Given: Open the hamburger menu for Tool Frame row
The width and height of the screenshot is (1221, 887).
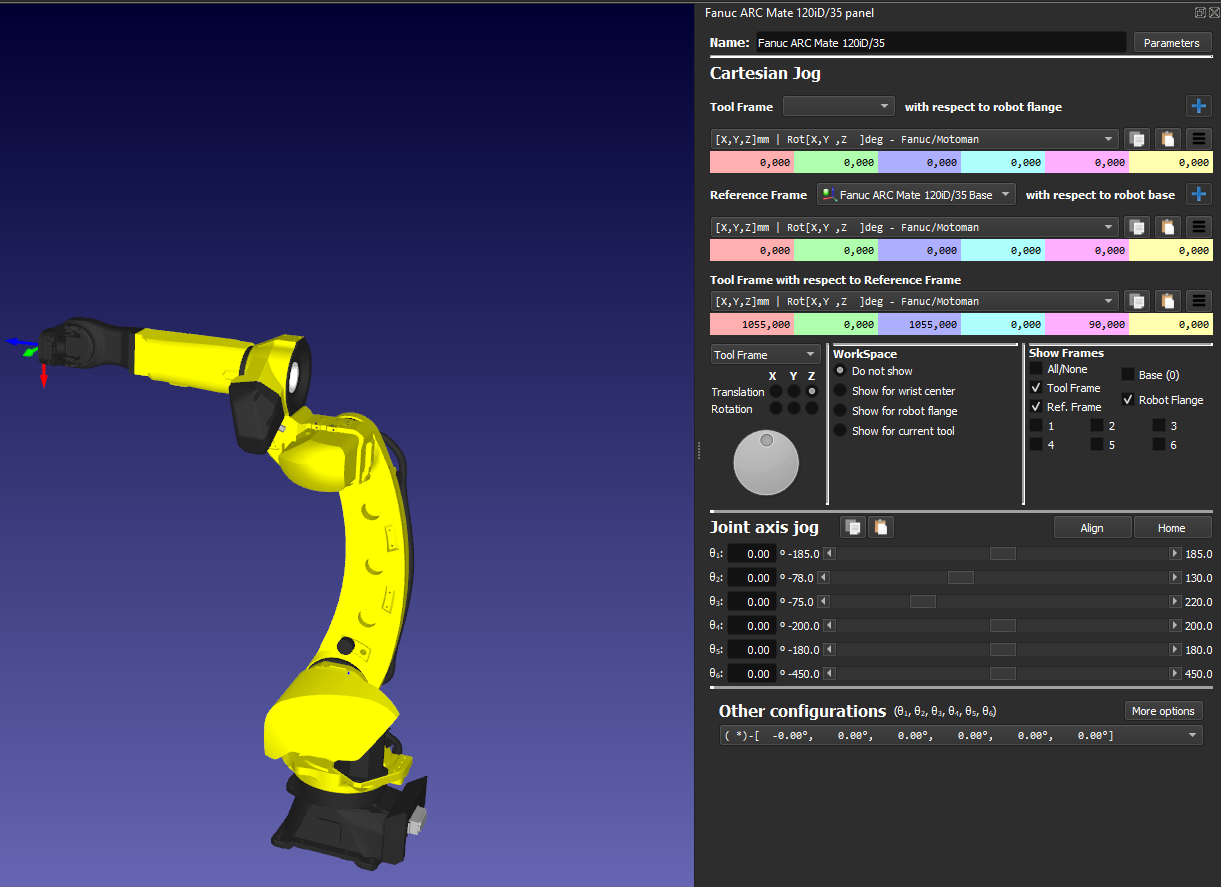Looking at the screenshot, I should tap(1200, 139).
